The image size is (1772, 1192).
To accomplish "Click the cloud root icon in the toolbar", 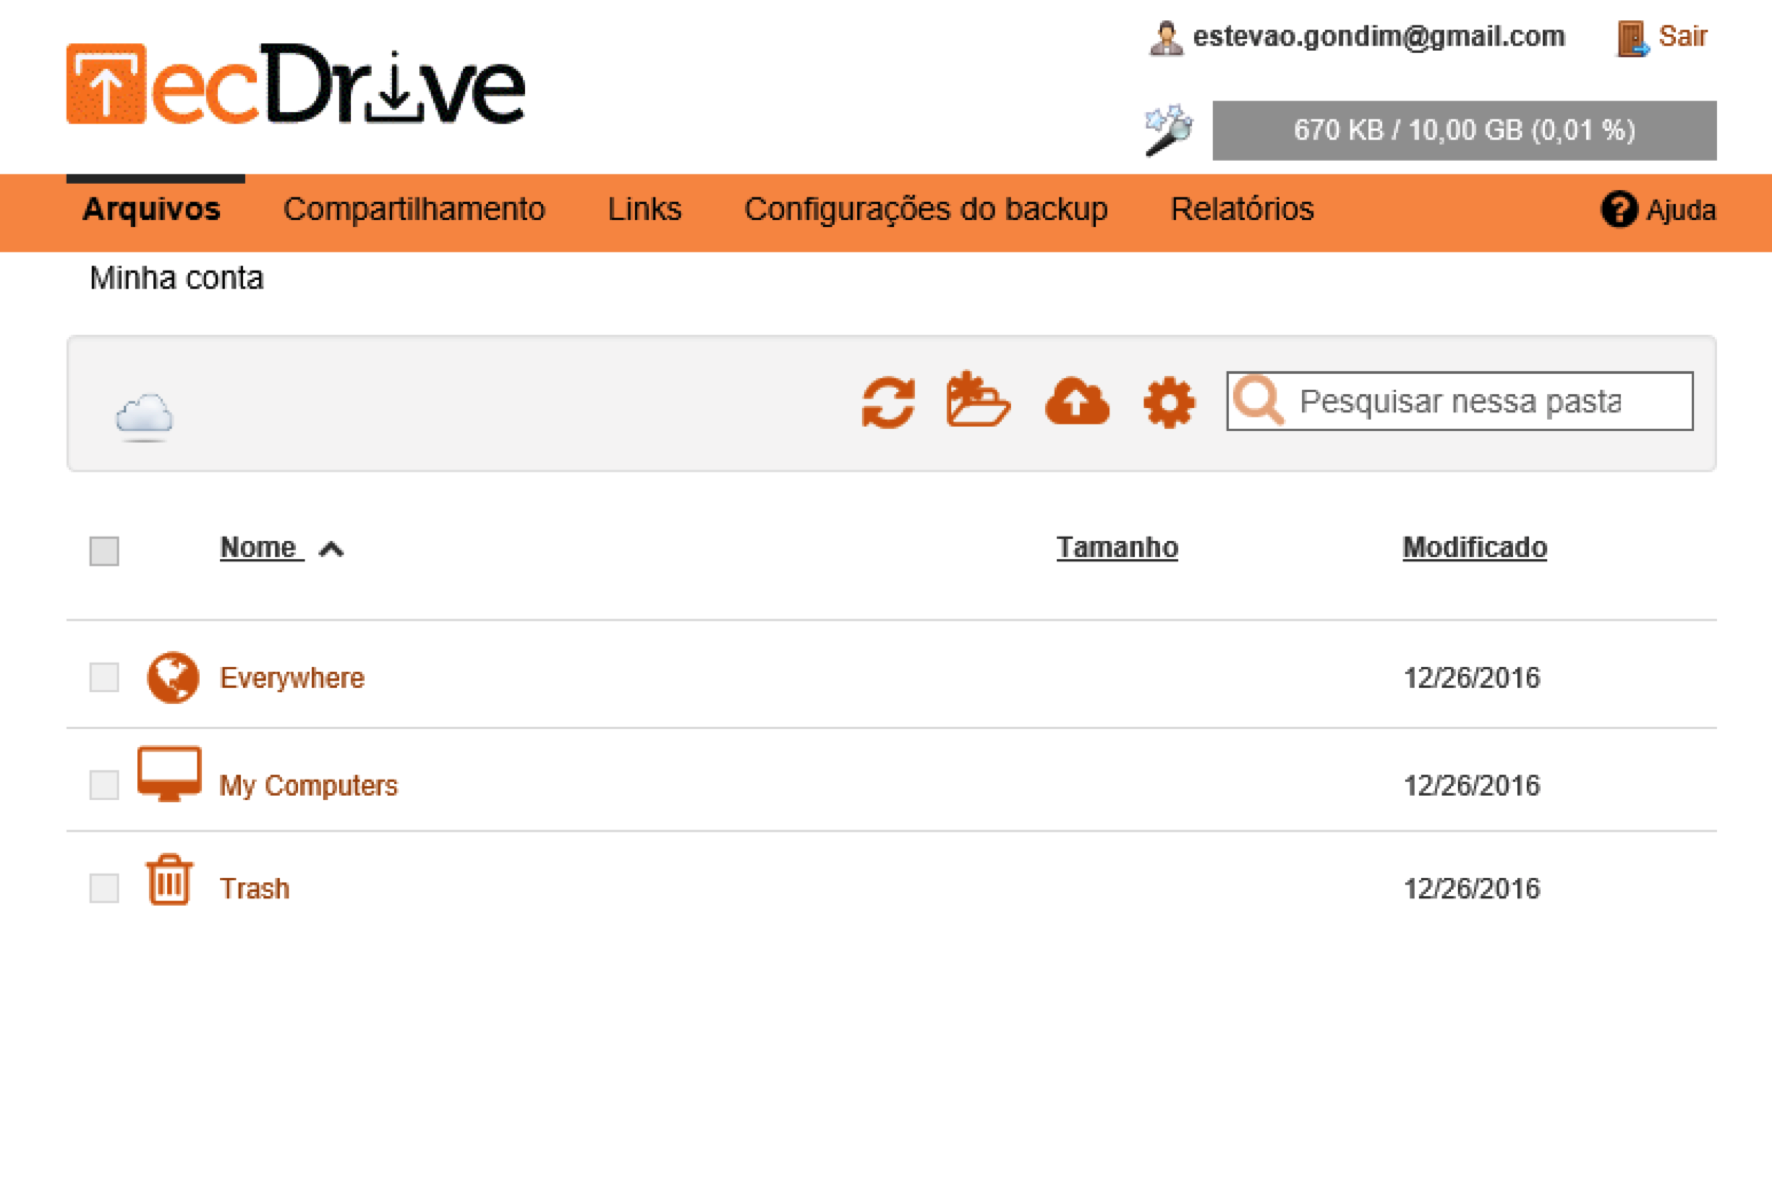I will (x=144, y=416).
